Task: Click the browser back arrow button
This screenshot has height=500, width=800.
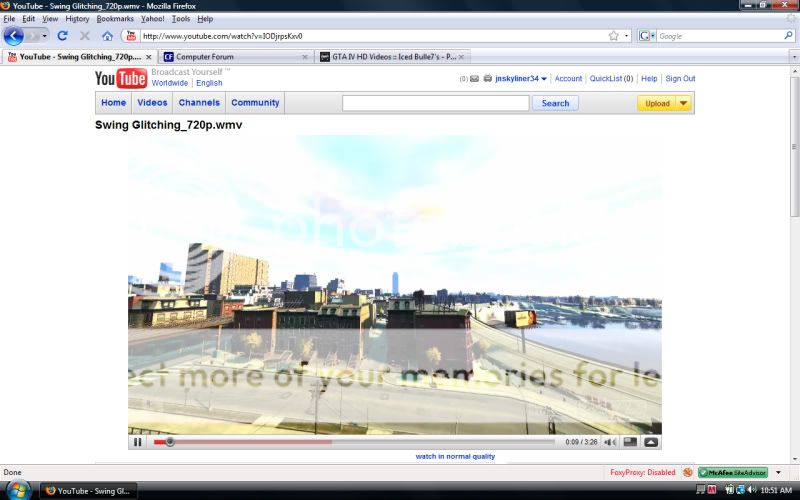Action: [14, 36]
